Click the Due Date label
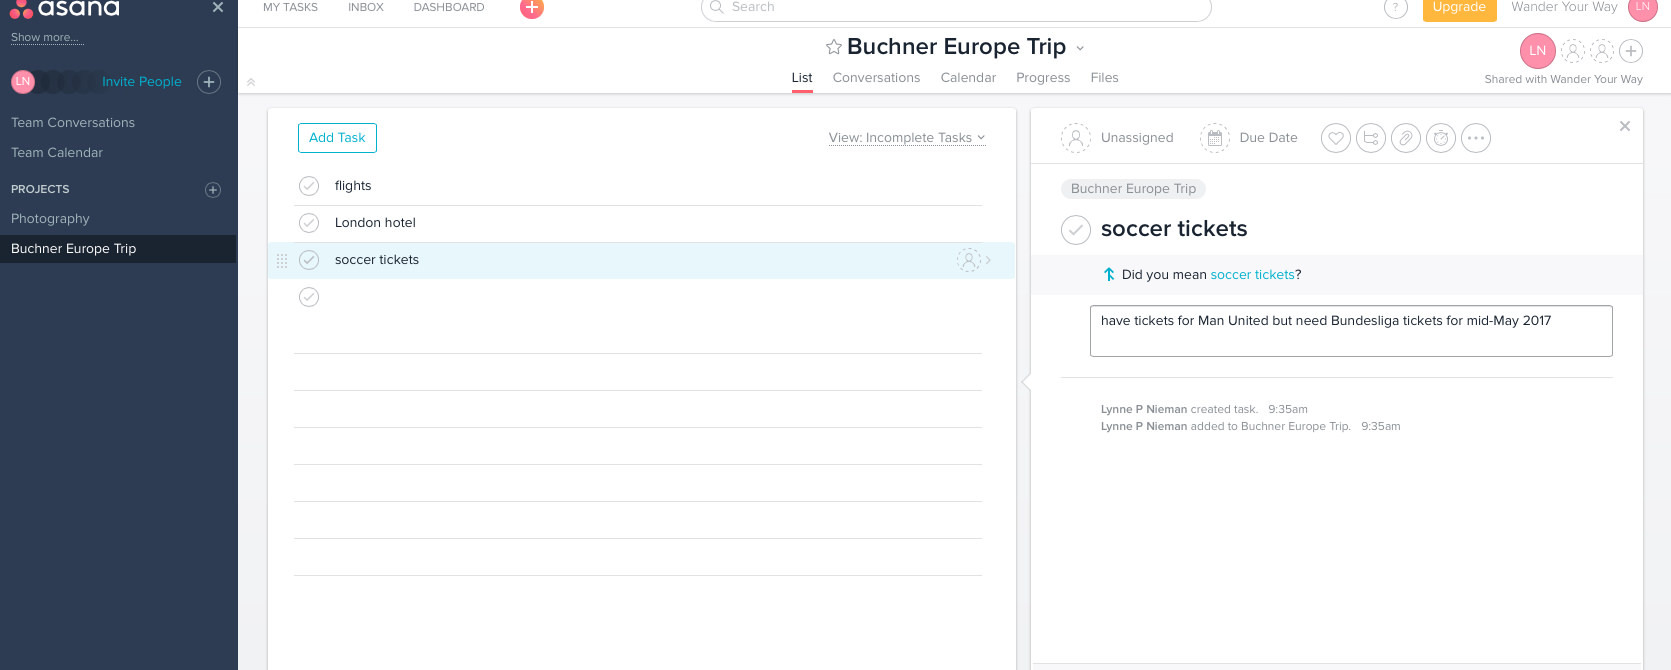 pyautogui.click(x=1268, y=138)
